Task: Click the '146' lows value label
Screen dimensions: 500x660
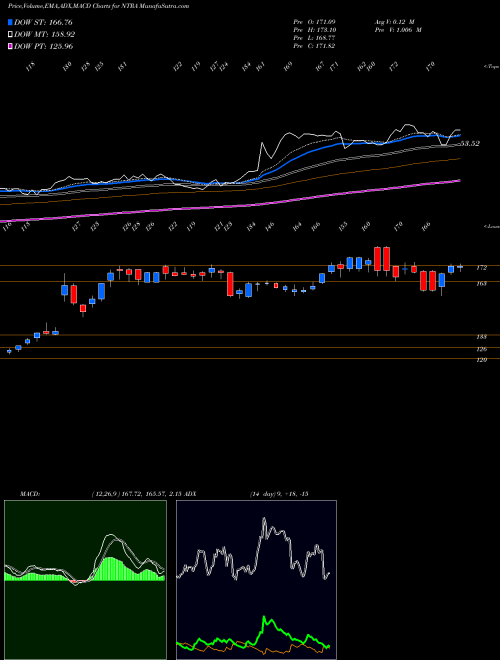Action: [x=269, y=226]
